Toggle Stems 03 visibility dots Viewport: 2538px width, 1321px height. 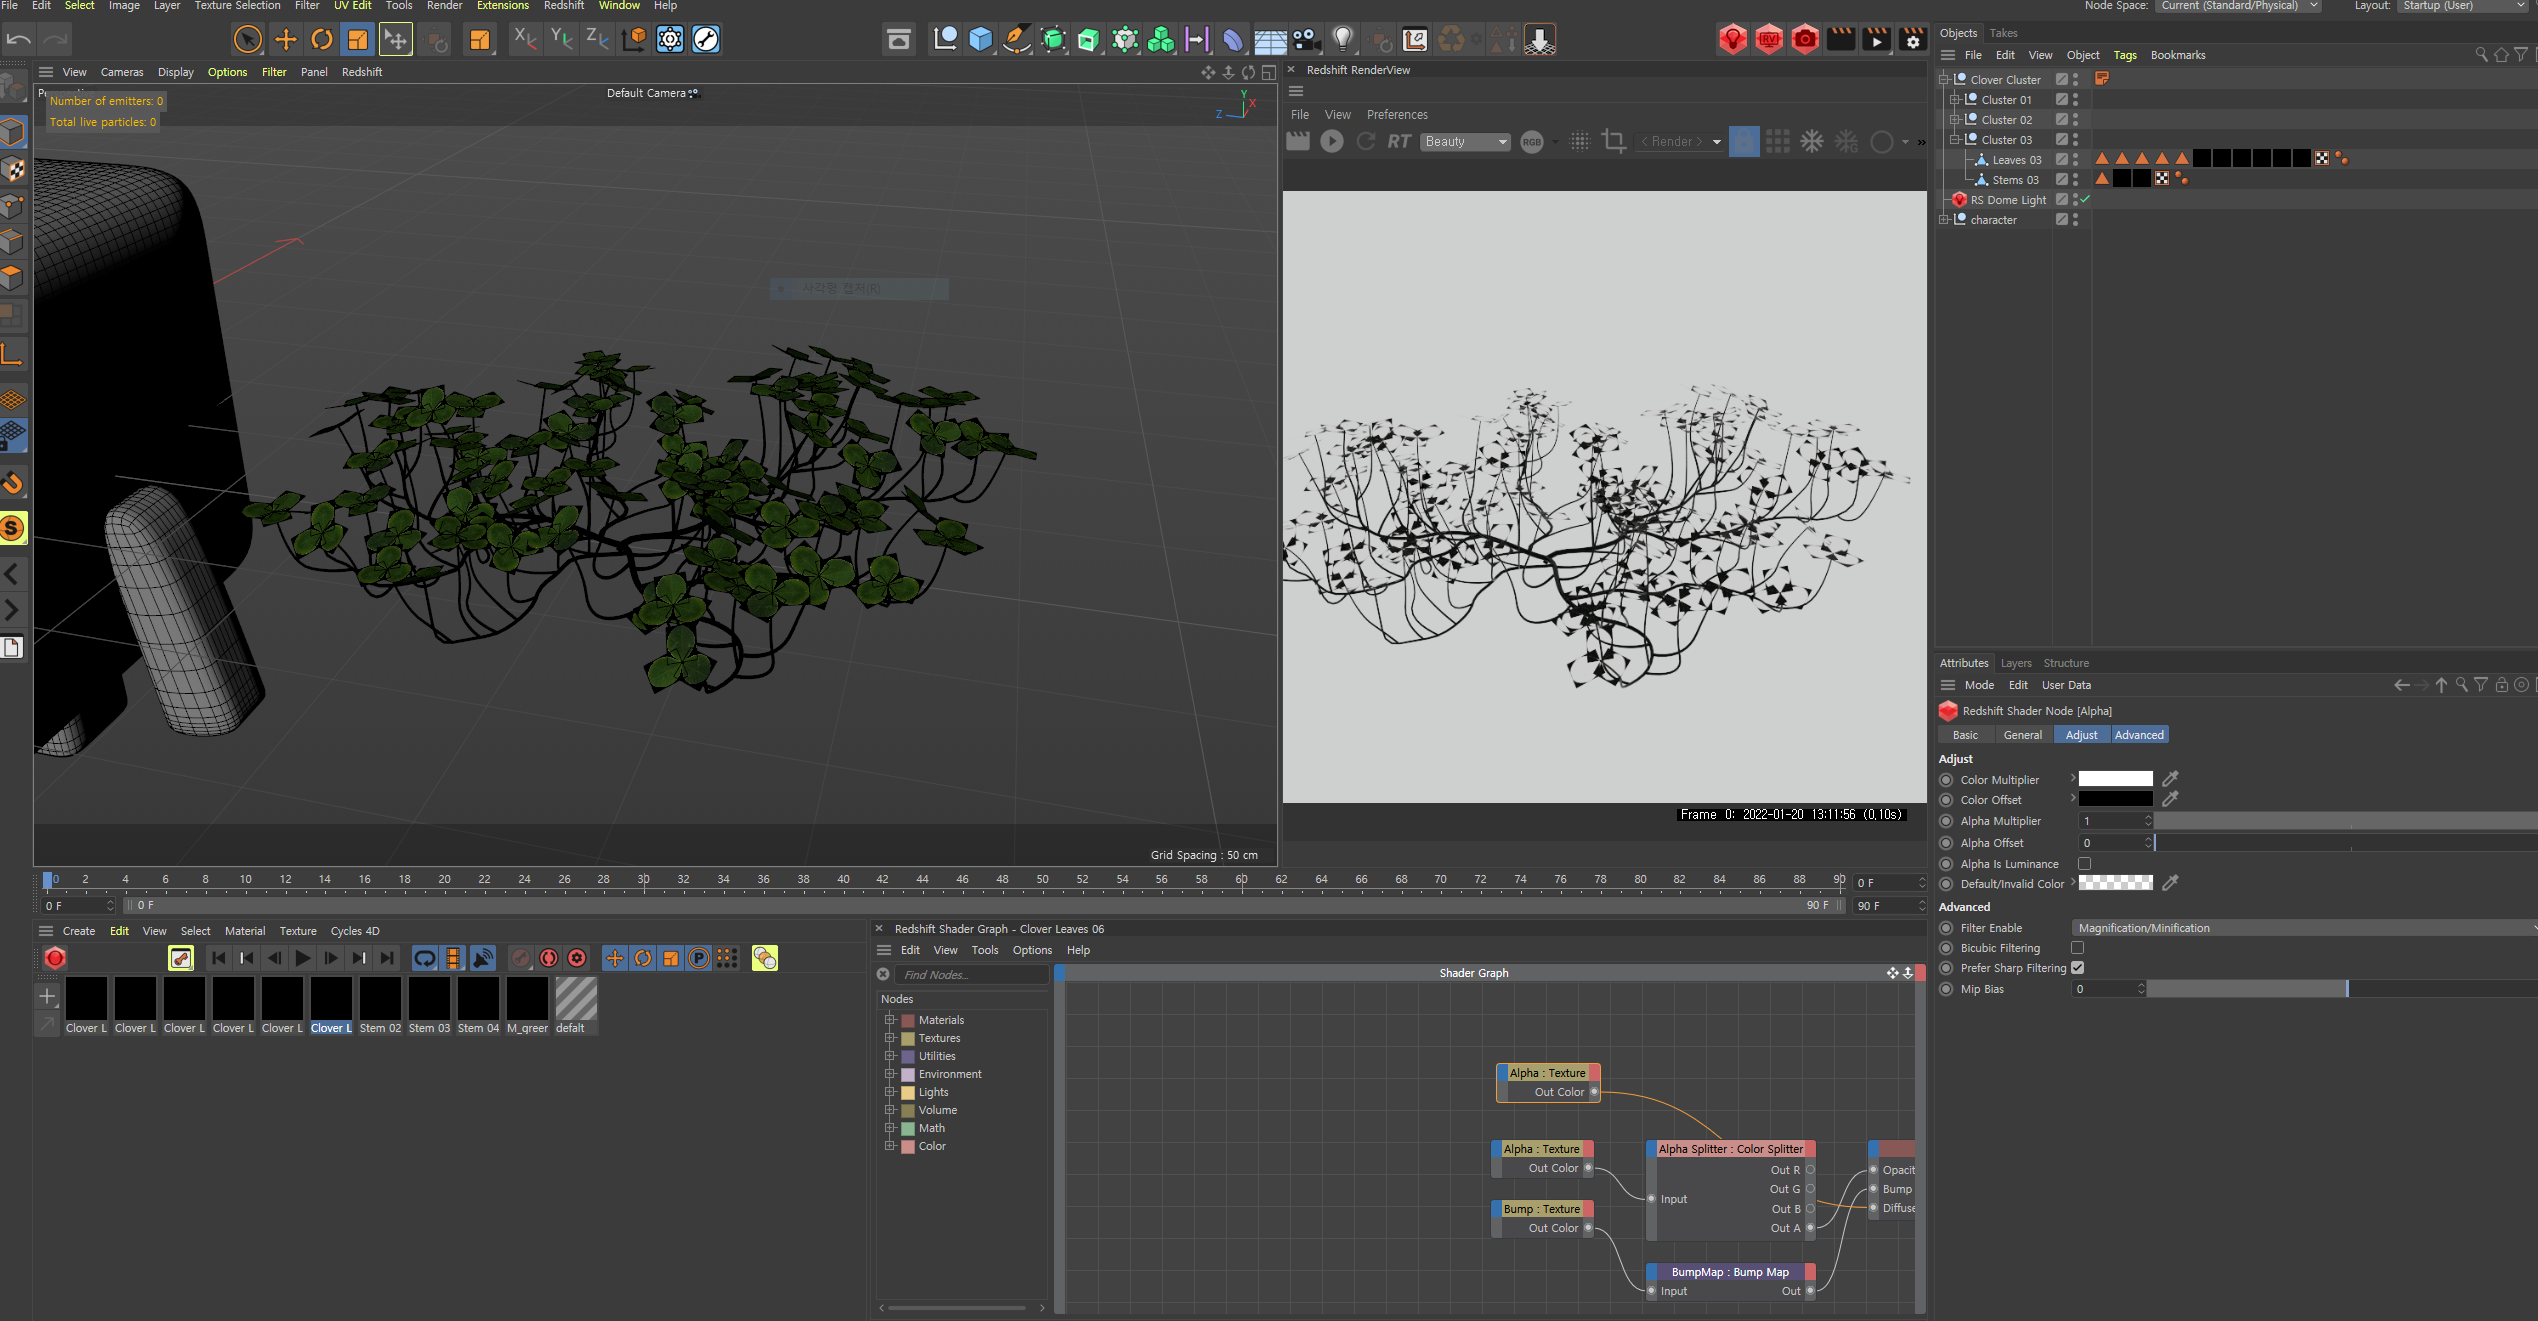coord(2075,180)
